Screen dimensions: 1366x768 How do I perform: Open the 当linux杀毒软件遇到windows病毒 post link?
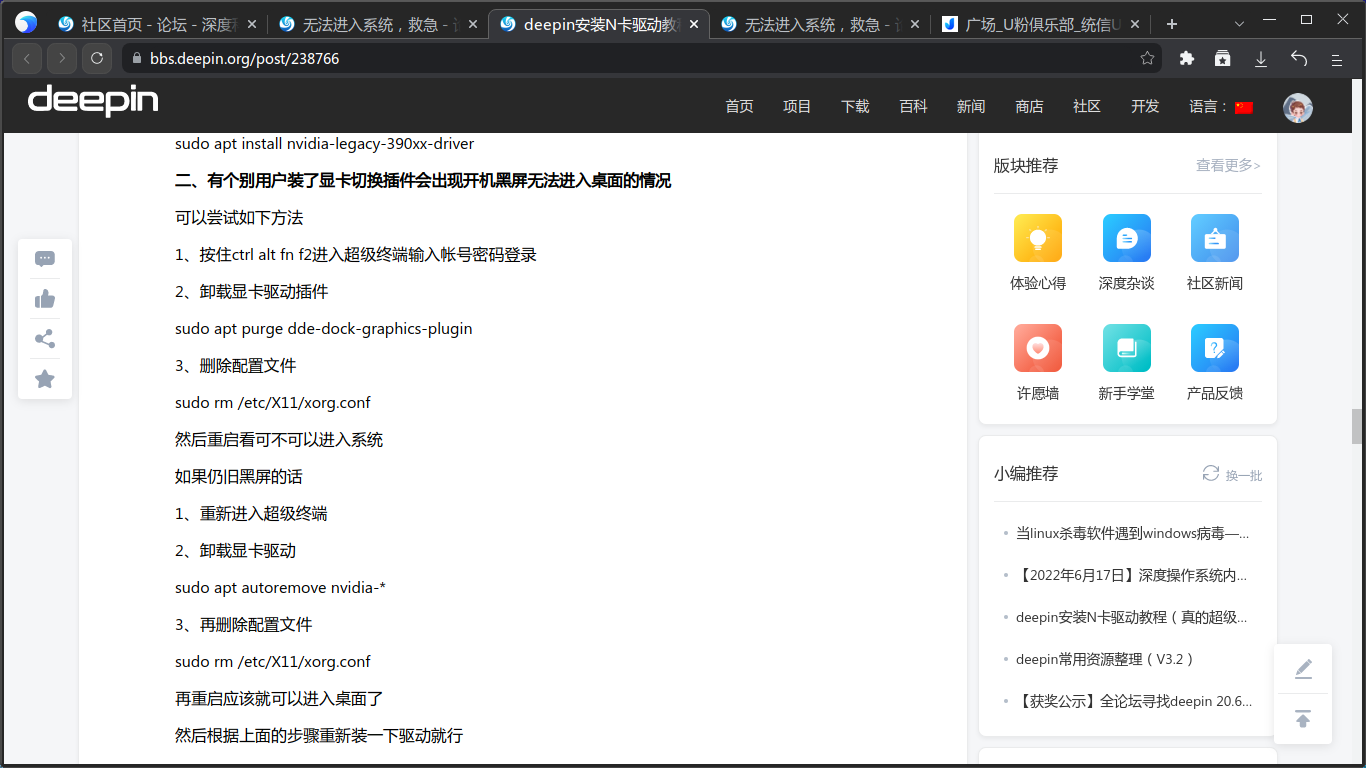click(x=1132, y=533)
